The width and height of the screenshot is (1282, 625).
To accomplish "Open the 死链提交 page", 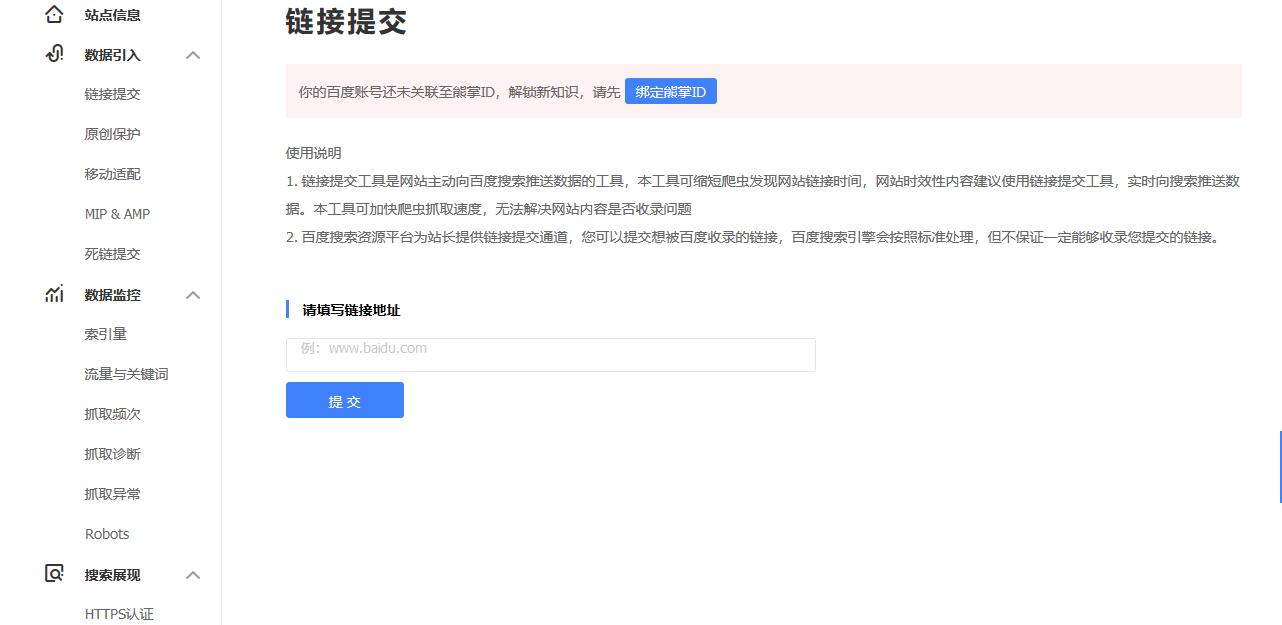I will [x=112, y=254].
